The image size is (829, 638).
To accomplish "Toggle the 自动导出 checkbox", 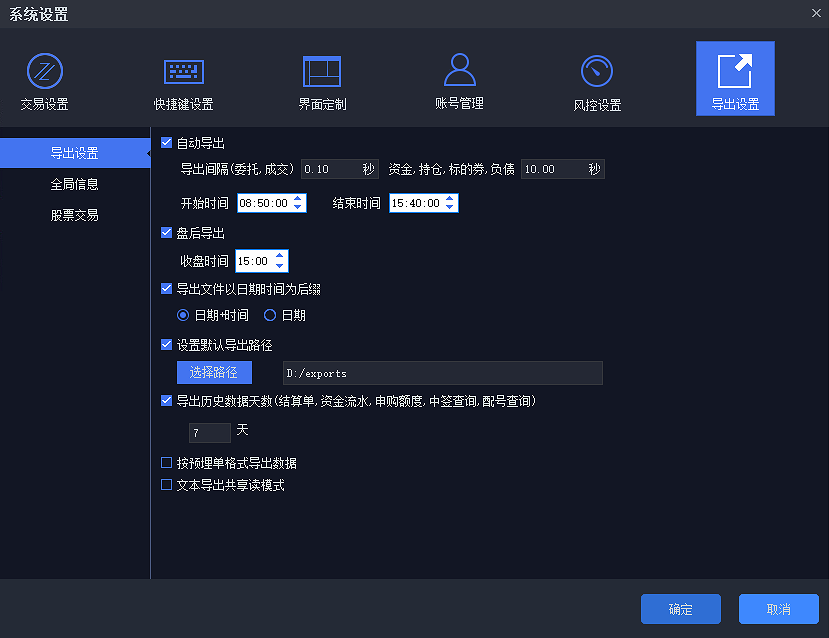I will click(x=167, y=143).
